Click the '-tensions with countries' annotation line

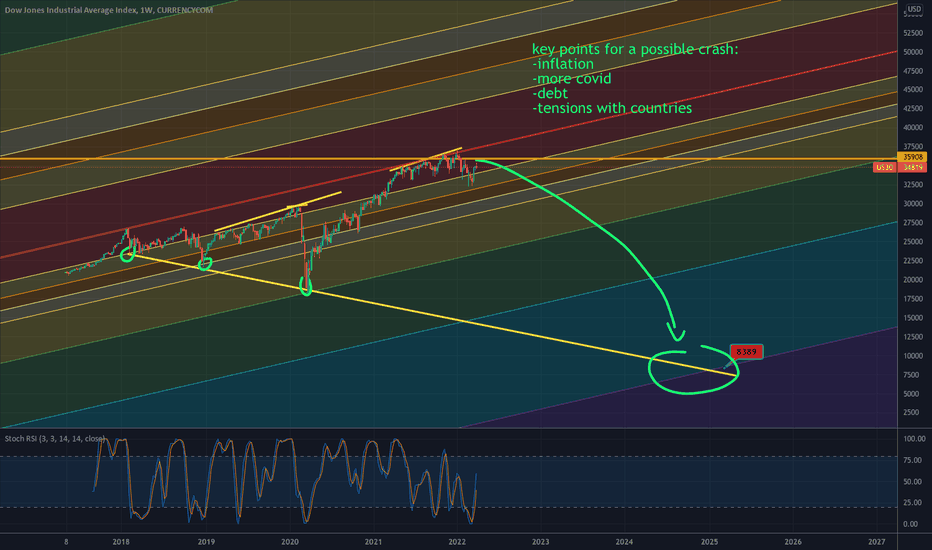612,108
